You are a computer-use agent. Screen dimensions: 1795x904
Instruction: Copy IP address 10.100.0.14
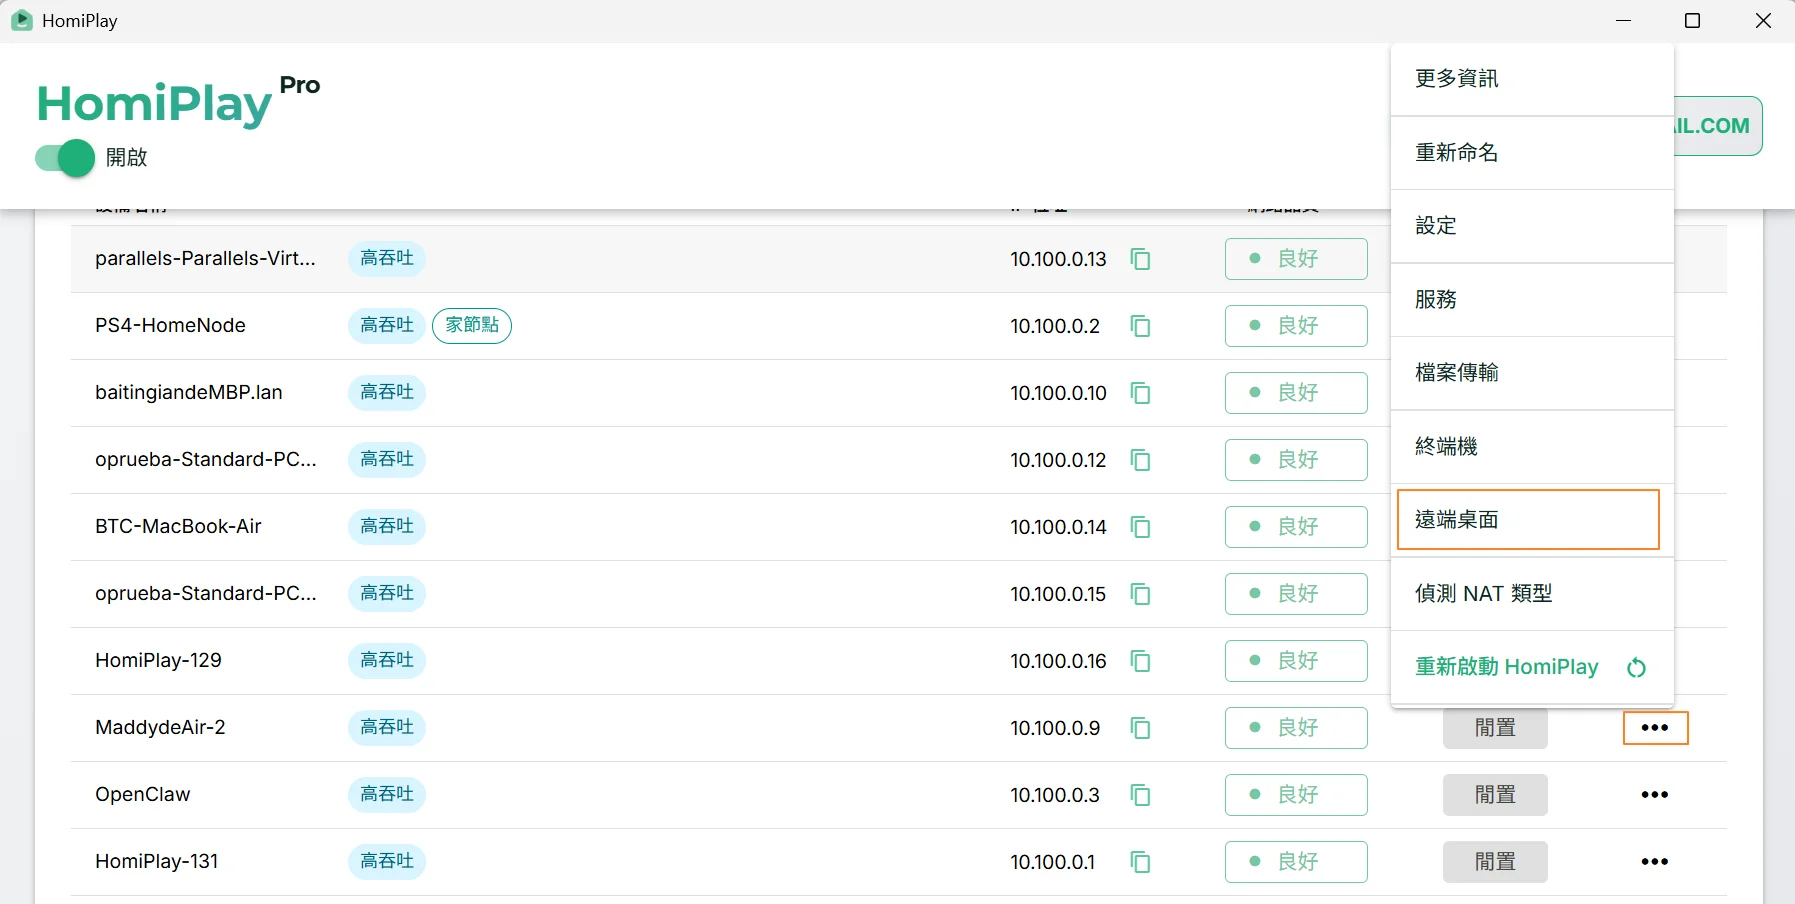pyautogui.click(x=1140, y=527)
